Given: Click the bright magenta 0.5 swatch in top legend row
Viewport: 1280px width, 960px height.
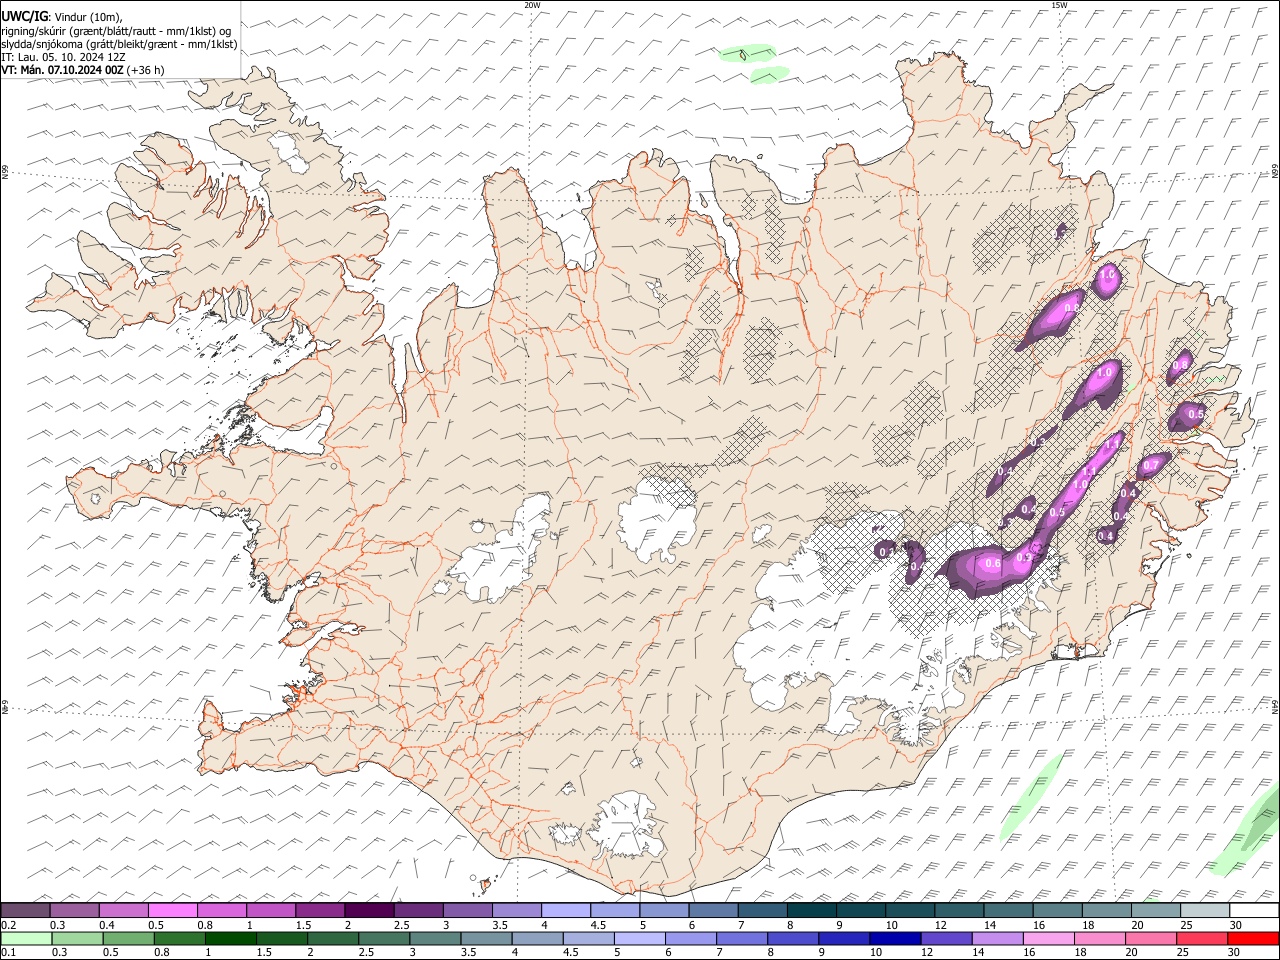Looking at the screenshot, I should [x=173, y=910].
